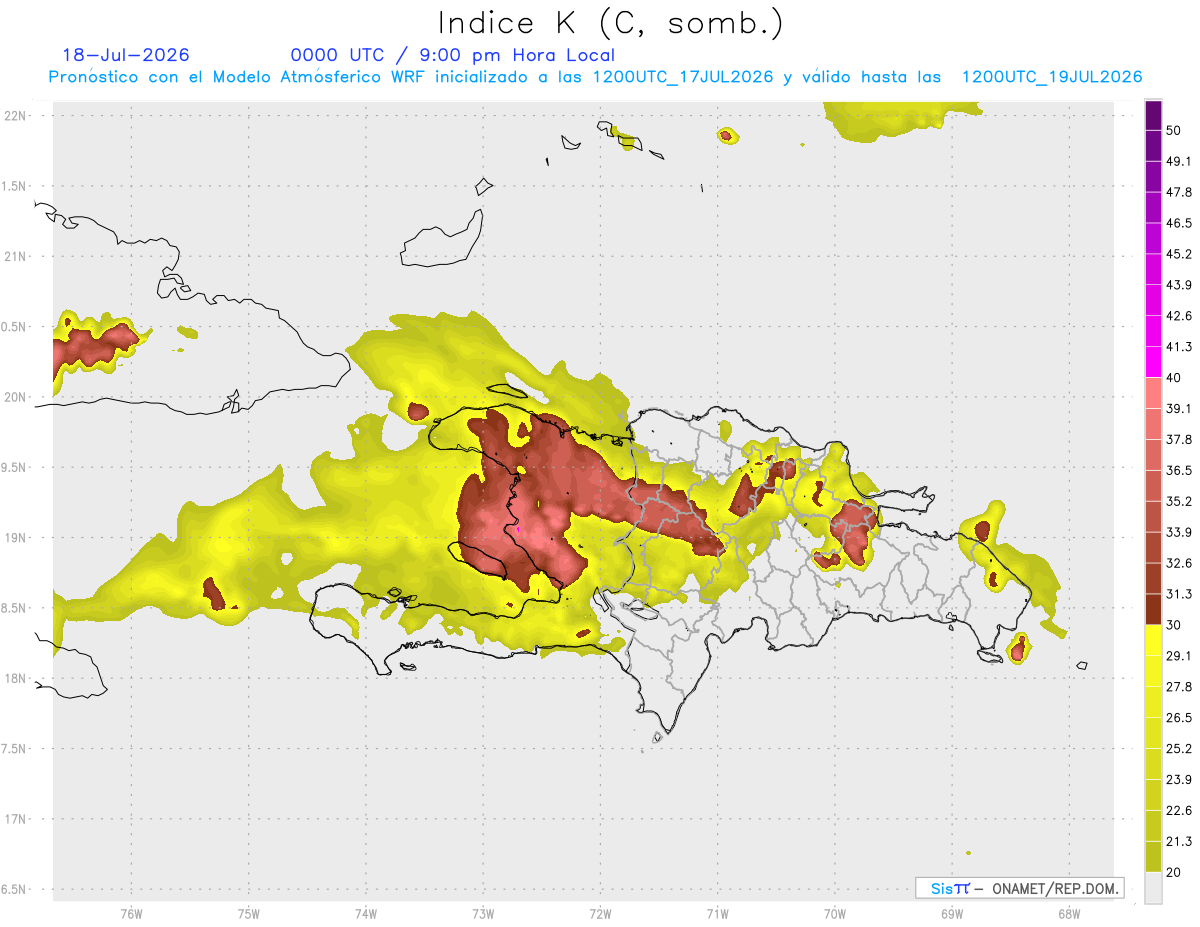Click the '33.9' legend value

click(x=1179, y=532)
